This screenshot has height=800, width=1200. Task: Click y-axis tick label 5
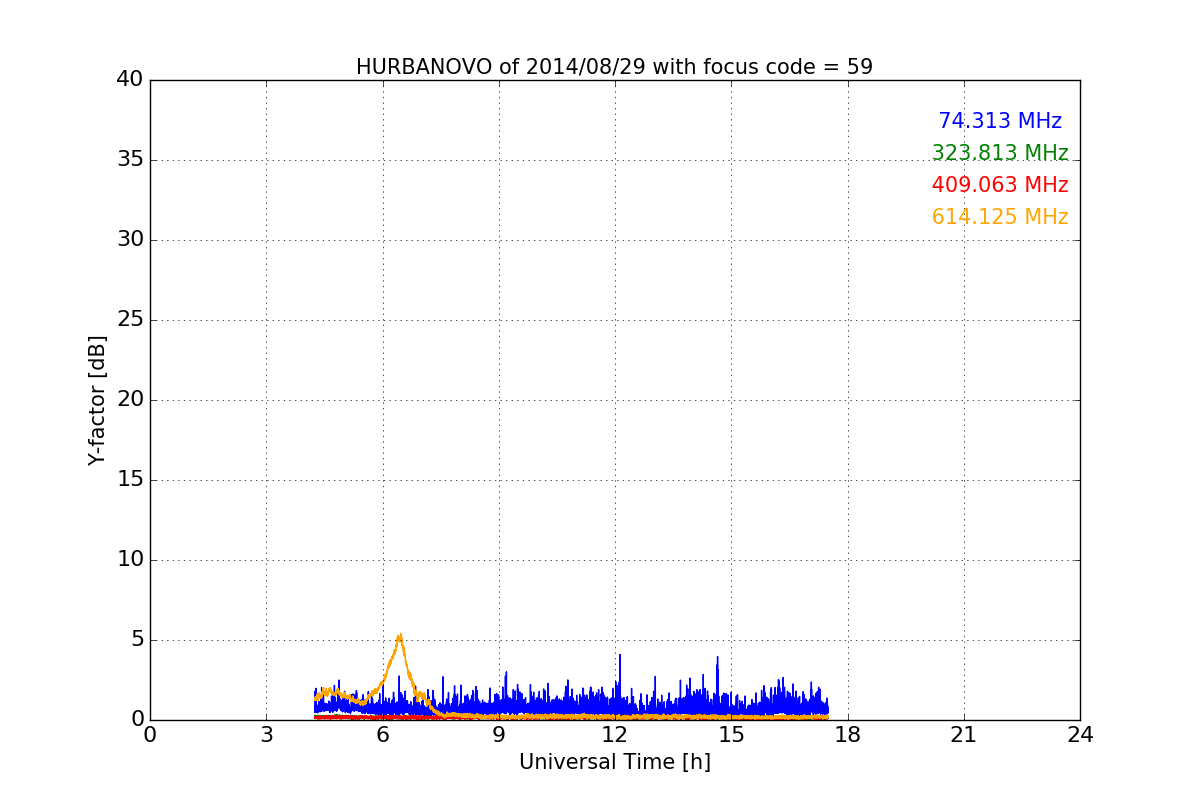[136, 639]
